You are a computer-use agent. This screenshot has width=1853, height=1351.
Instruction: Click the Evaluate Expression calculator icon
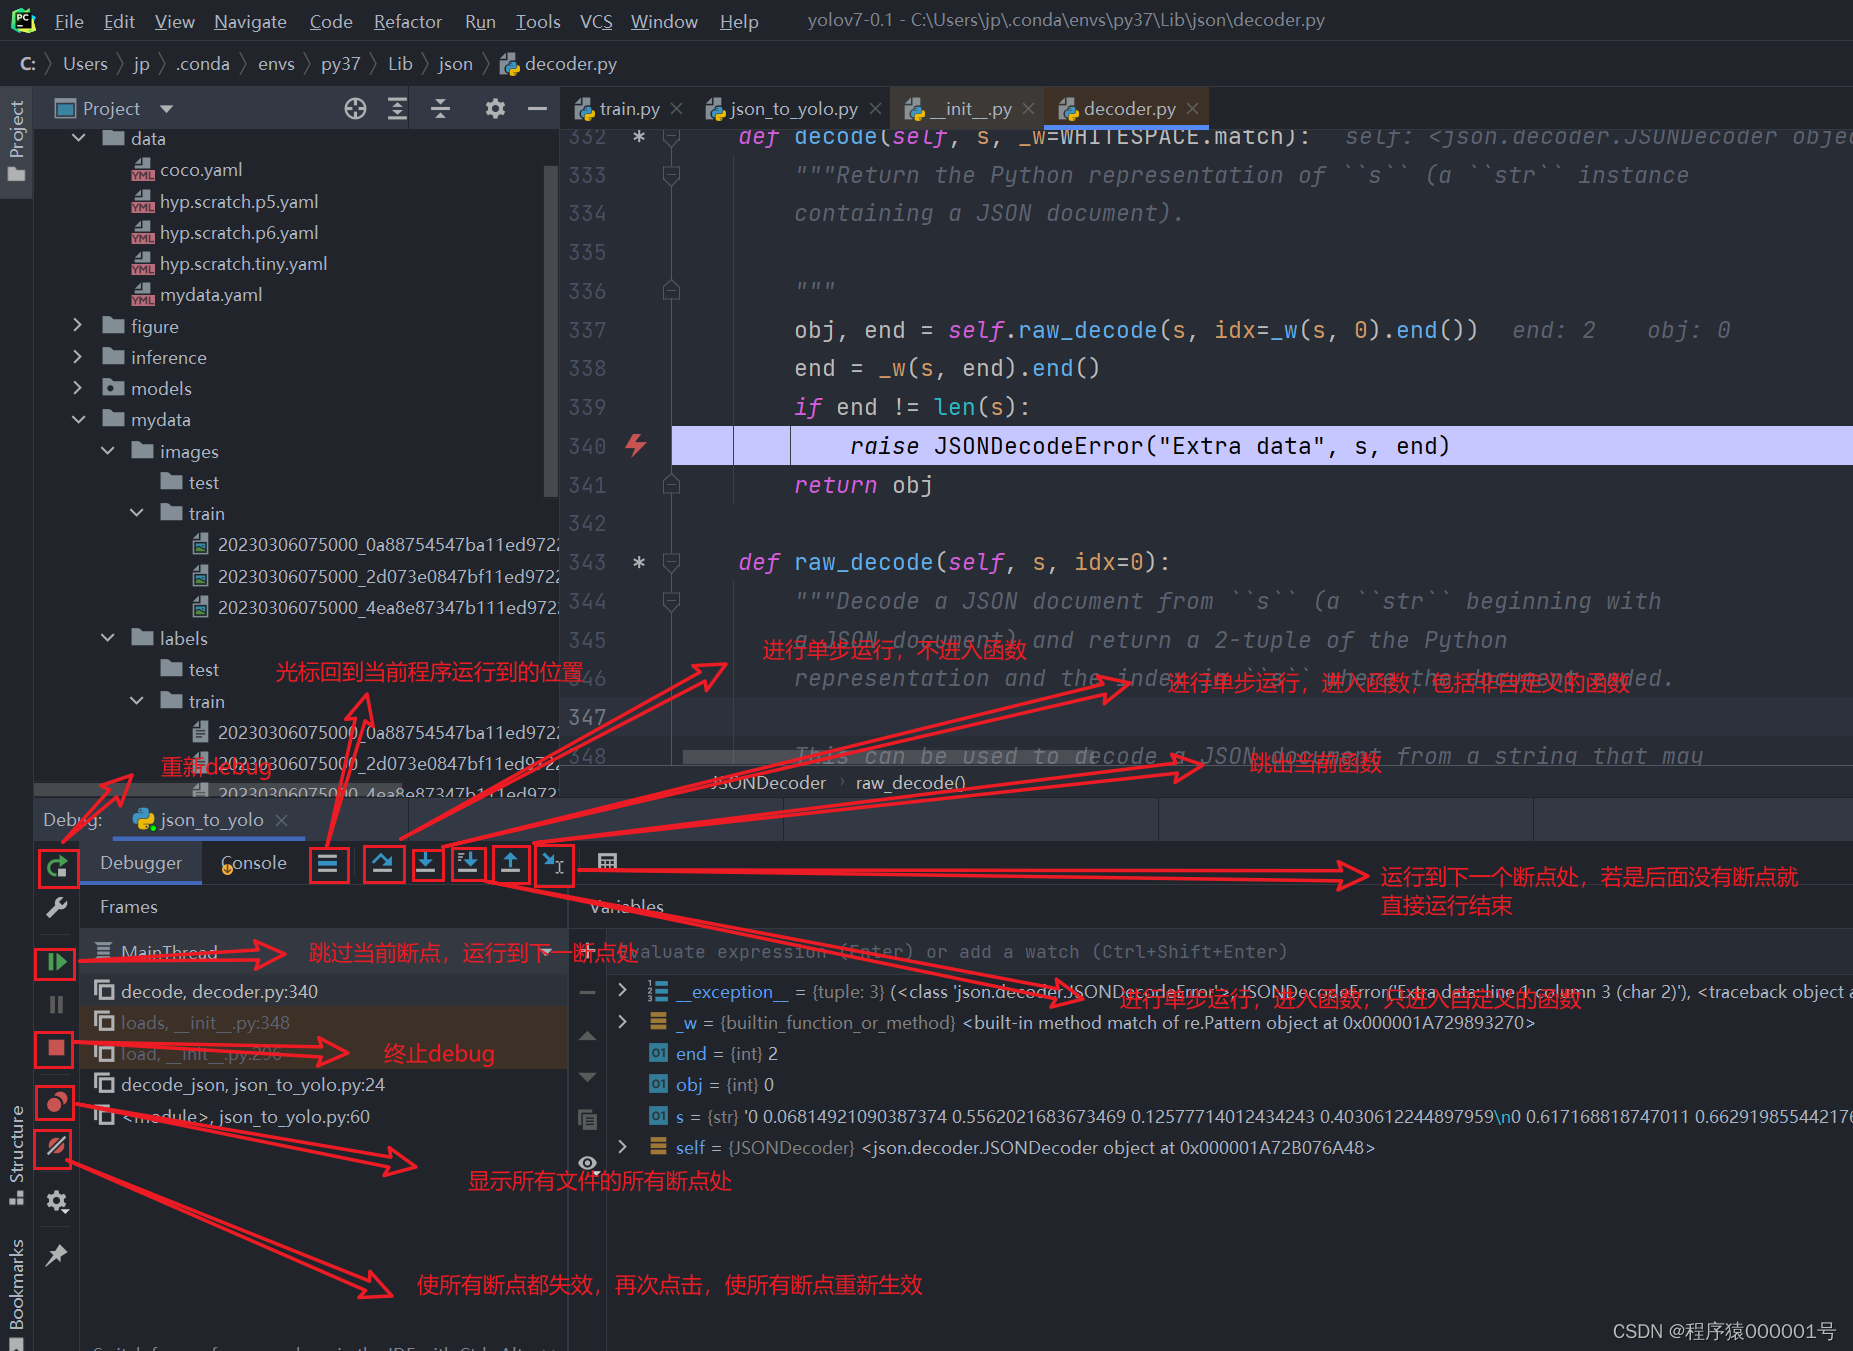[607, 862]
